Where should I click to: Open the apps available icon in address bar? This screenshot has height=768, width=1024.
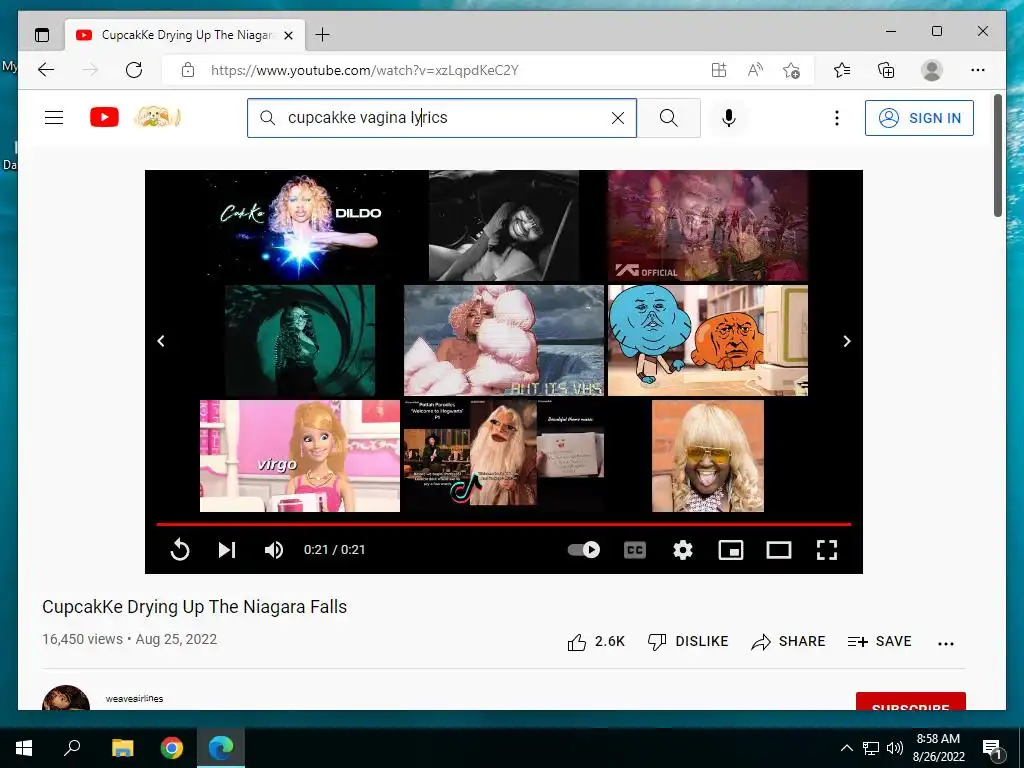tap(719, 70)
